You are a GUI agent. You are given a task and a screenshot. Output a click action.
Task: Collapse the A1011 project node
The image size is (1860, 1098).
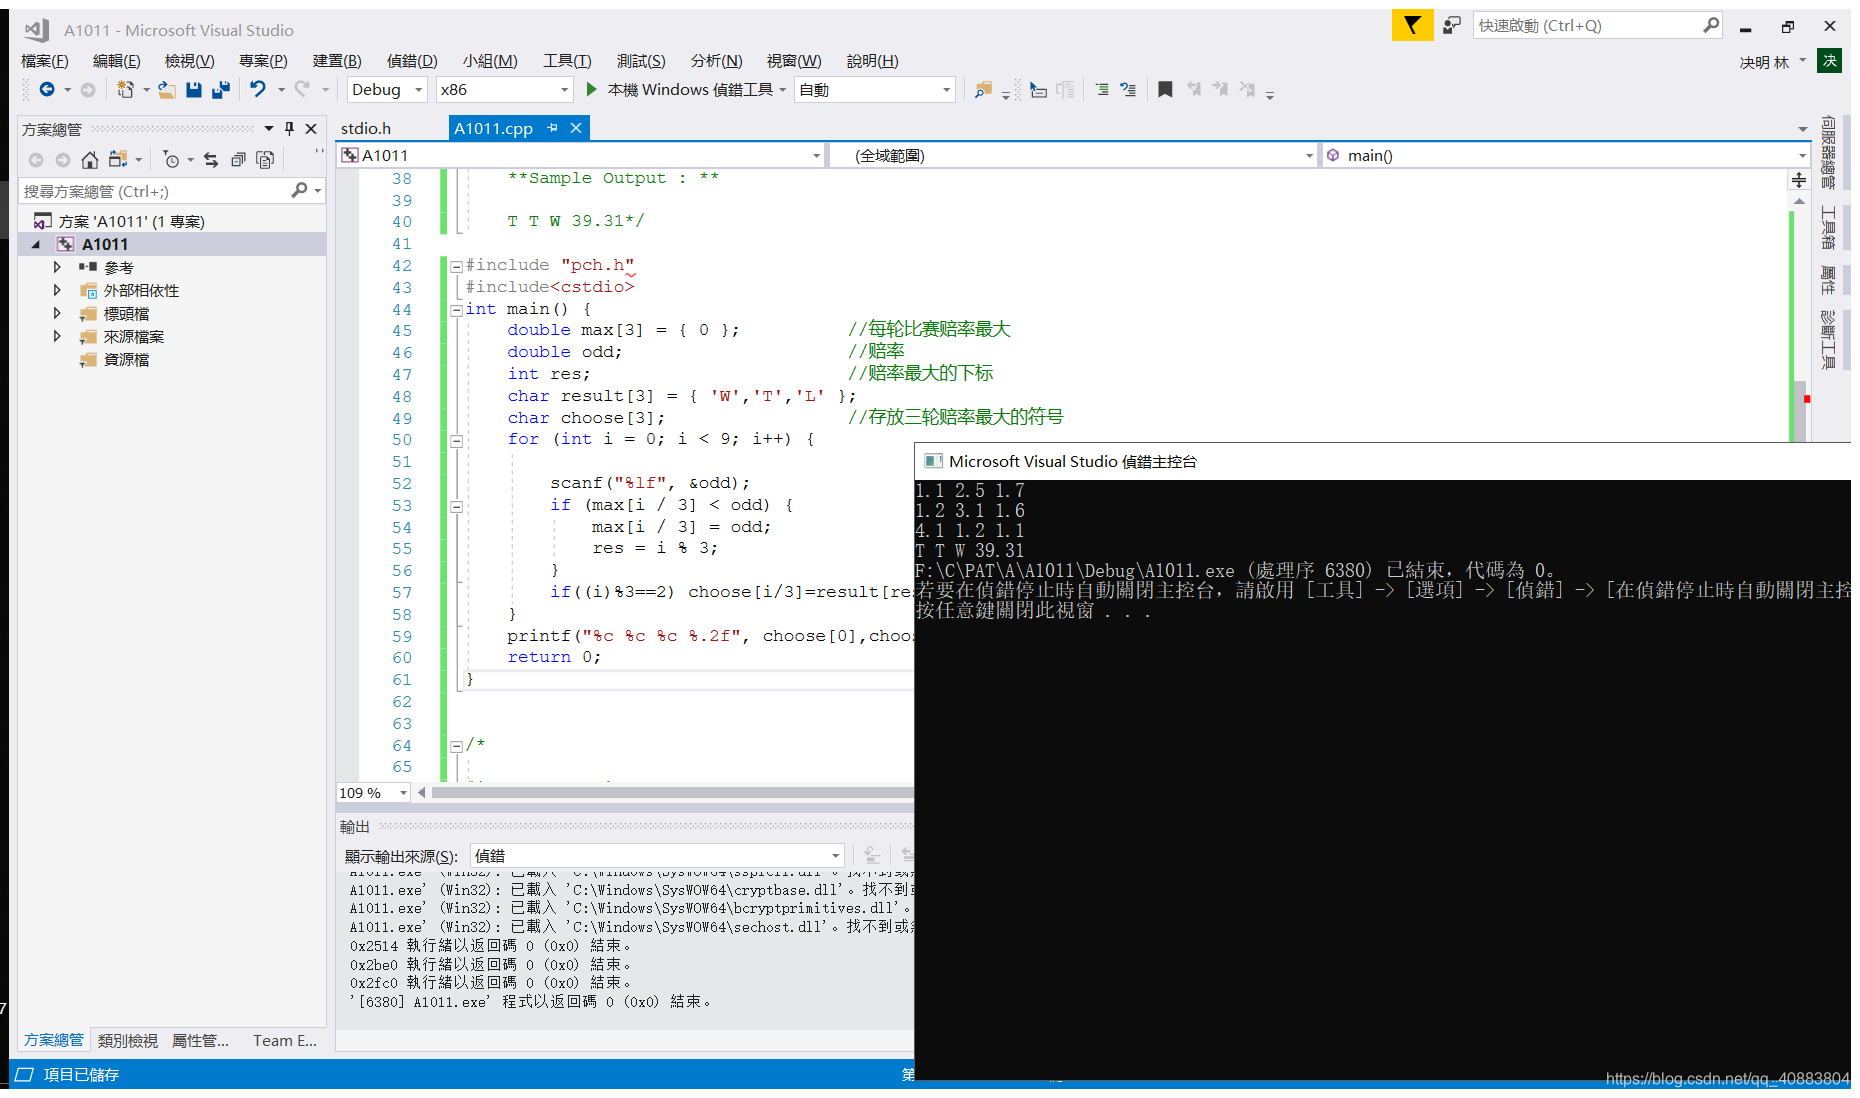[x=36, y=245]
